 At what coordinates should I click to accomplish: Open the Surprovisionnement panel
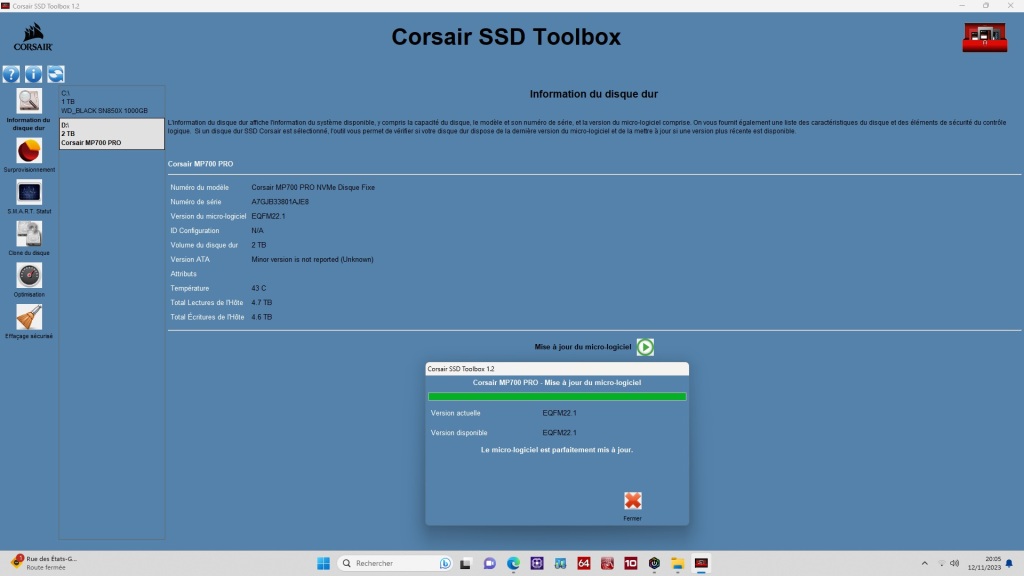pos(29,152)
